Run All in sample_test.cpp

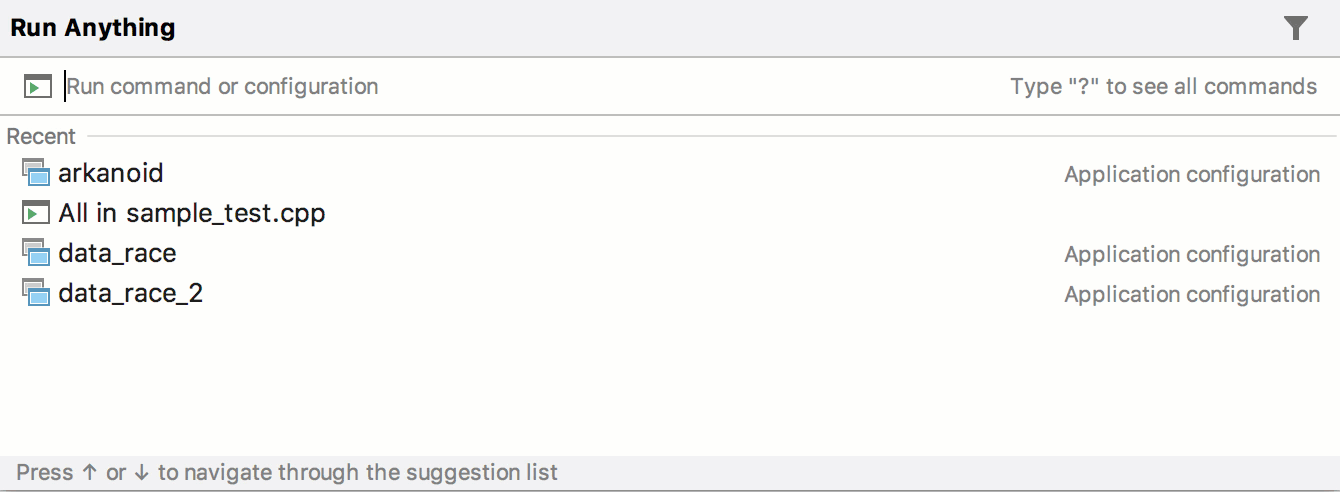pyautogui.click(x=192, y=213)
